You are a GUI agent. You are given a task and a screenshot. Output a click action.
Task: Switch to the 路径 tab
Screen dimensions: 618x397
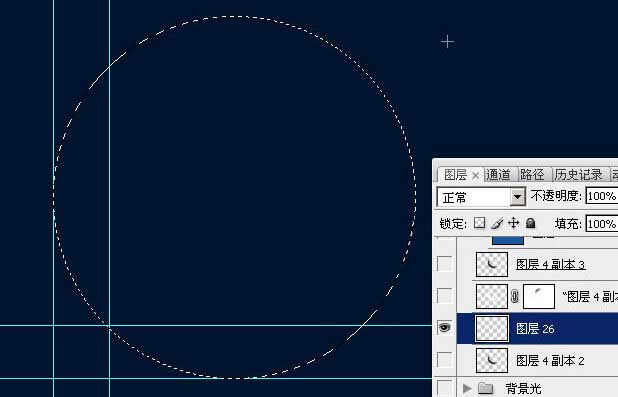point(532,175)
